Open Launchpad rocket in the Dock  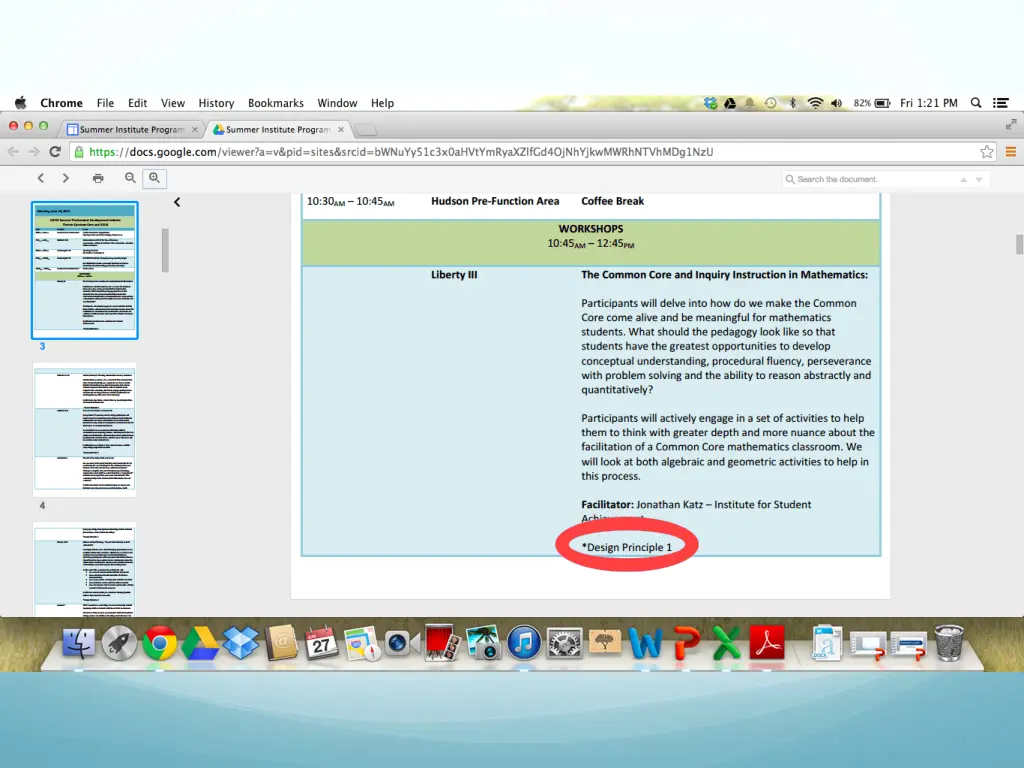coord(119,643)
